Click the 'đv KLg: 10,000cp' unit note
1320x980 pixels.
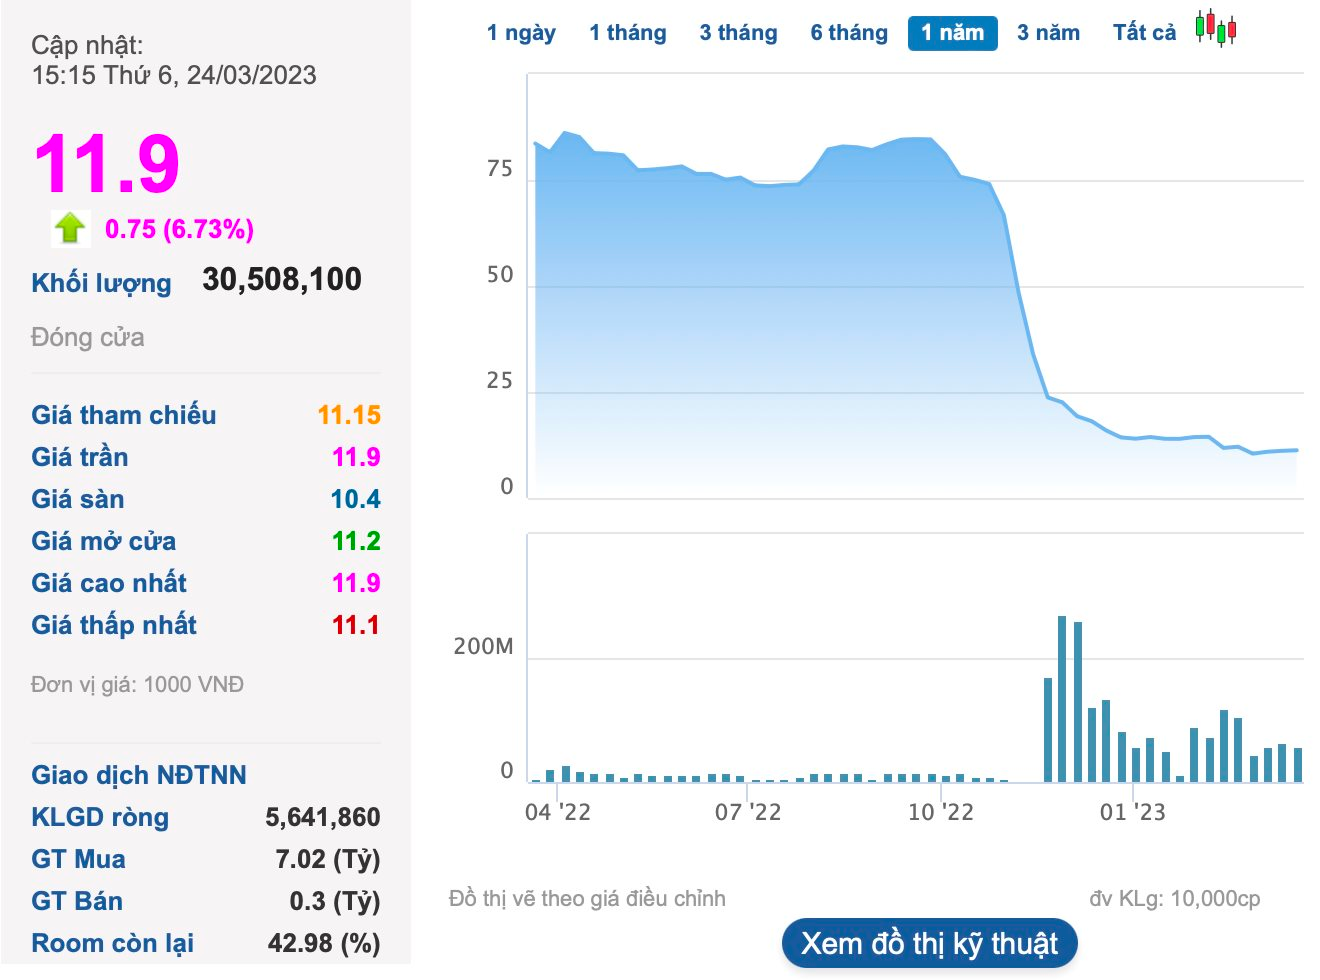point(1175,899)
